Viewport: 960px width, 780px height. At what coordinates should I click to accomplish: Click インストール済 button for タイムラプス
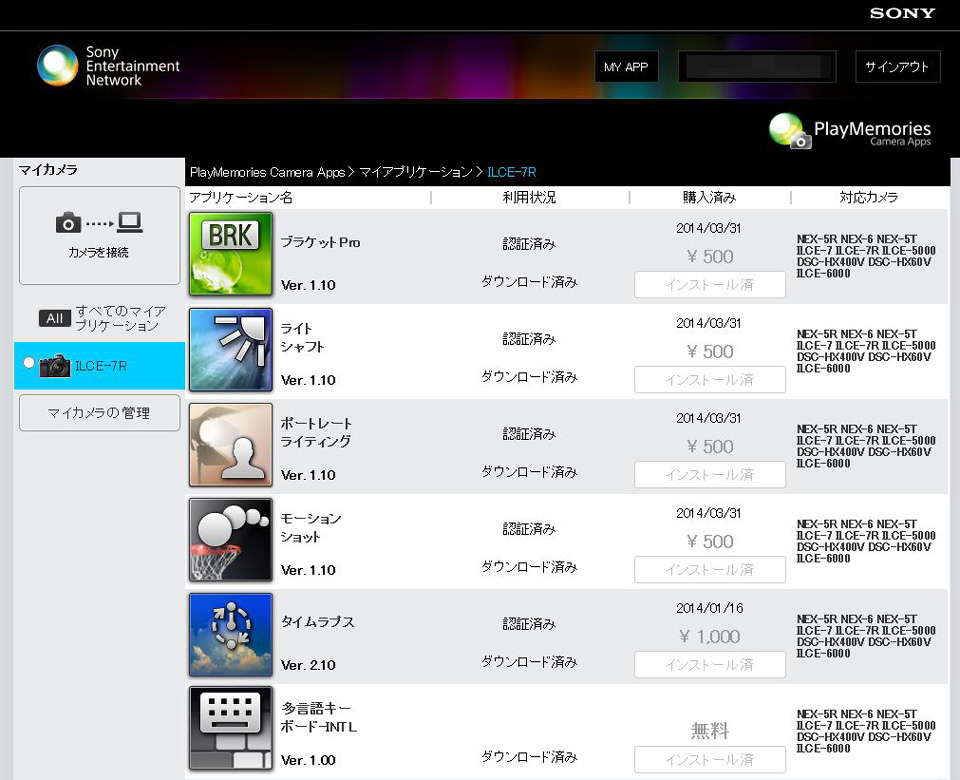point(710,664)
